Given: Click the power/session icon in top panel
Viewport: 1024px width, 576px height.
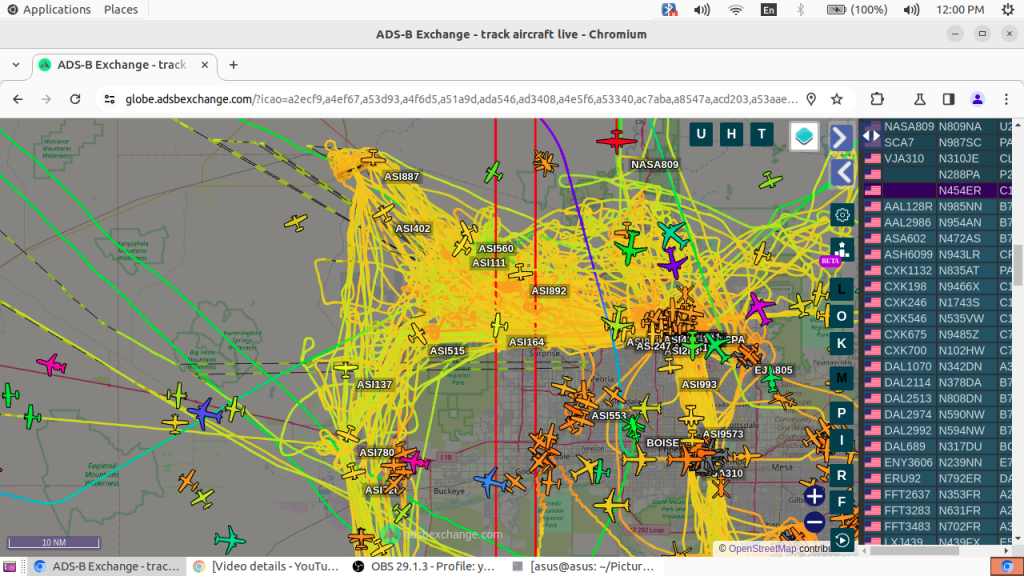Looking at the screenshot, I should pyautogui.click(x=1008, y=10).
